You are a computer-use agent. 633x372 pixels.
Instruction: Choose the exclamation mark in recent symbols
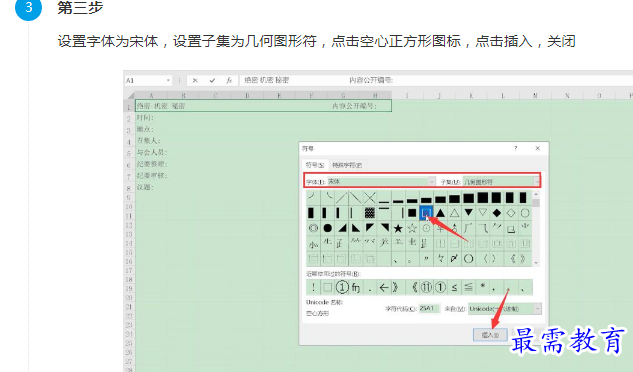313,287
